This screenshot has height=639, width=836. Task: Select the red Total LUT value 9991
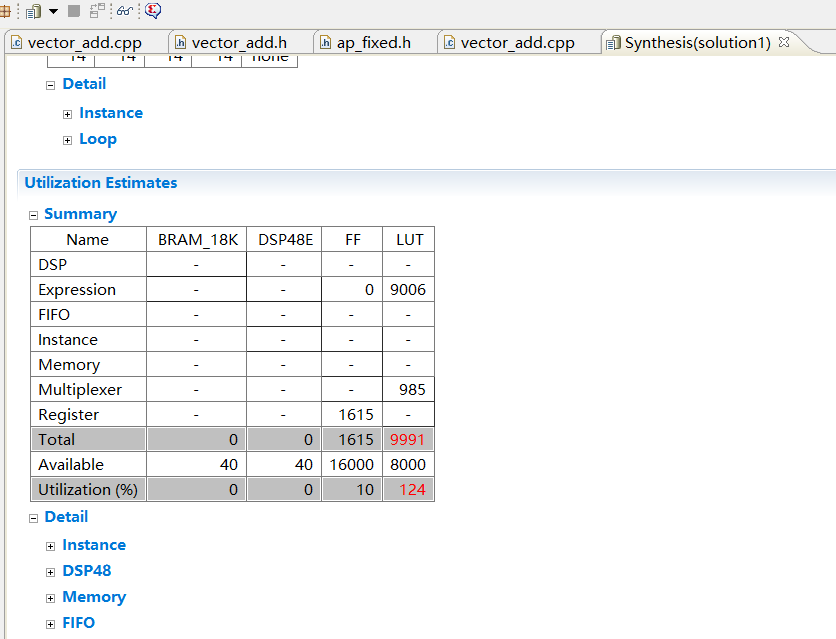(x=407, y=440)
